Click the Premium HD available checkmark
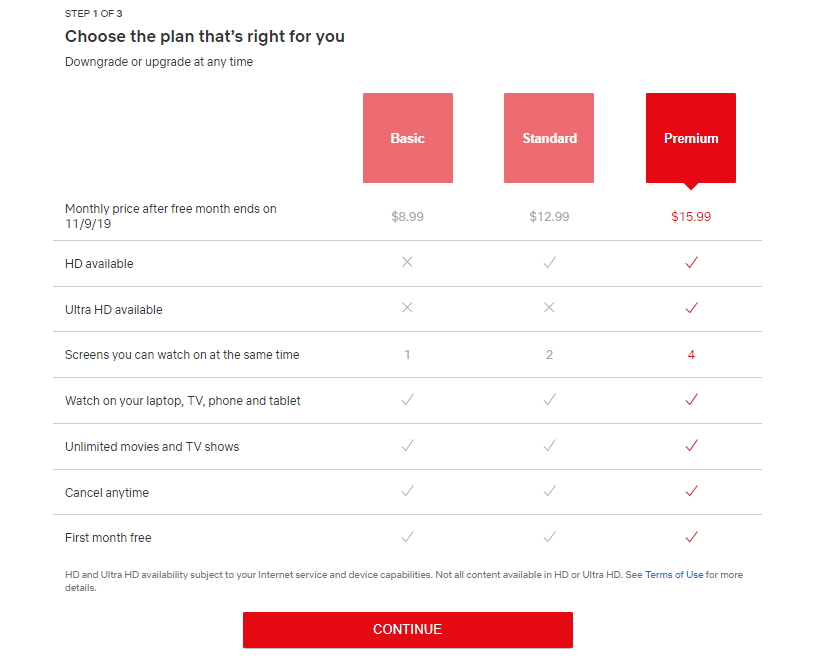 pos(690,262)
